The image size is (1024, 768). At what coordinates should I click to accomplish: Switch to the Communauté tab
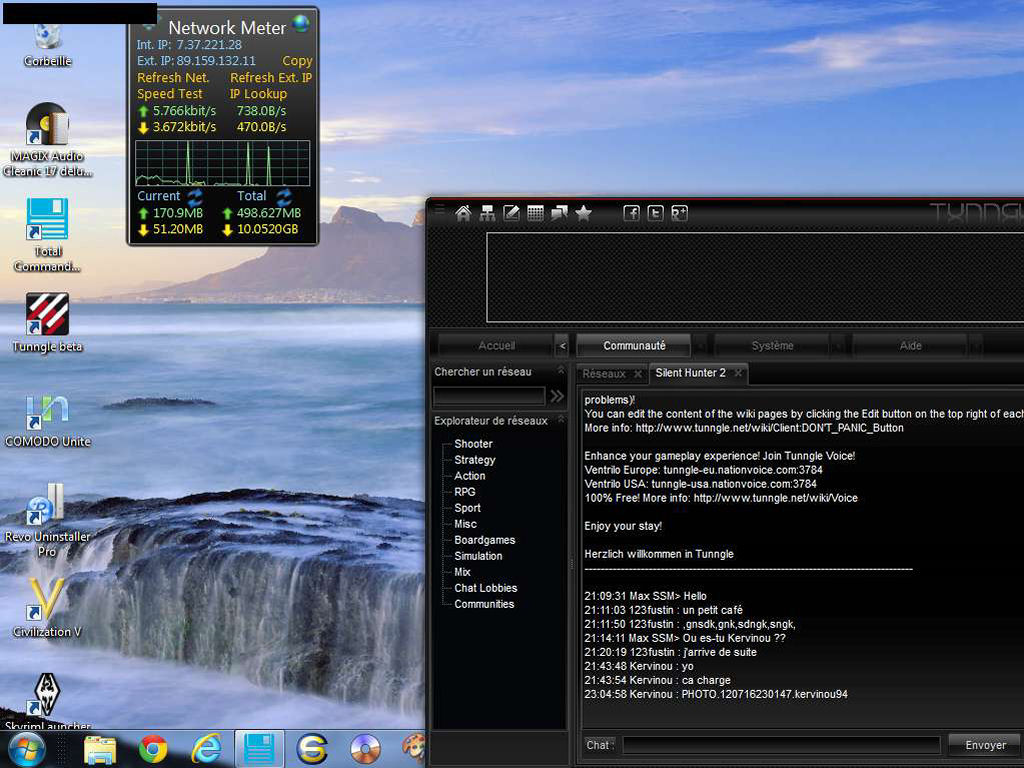click(634, 345)
